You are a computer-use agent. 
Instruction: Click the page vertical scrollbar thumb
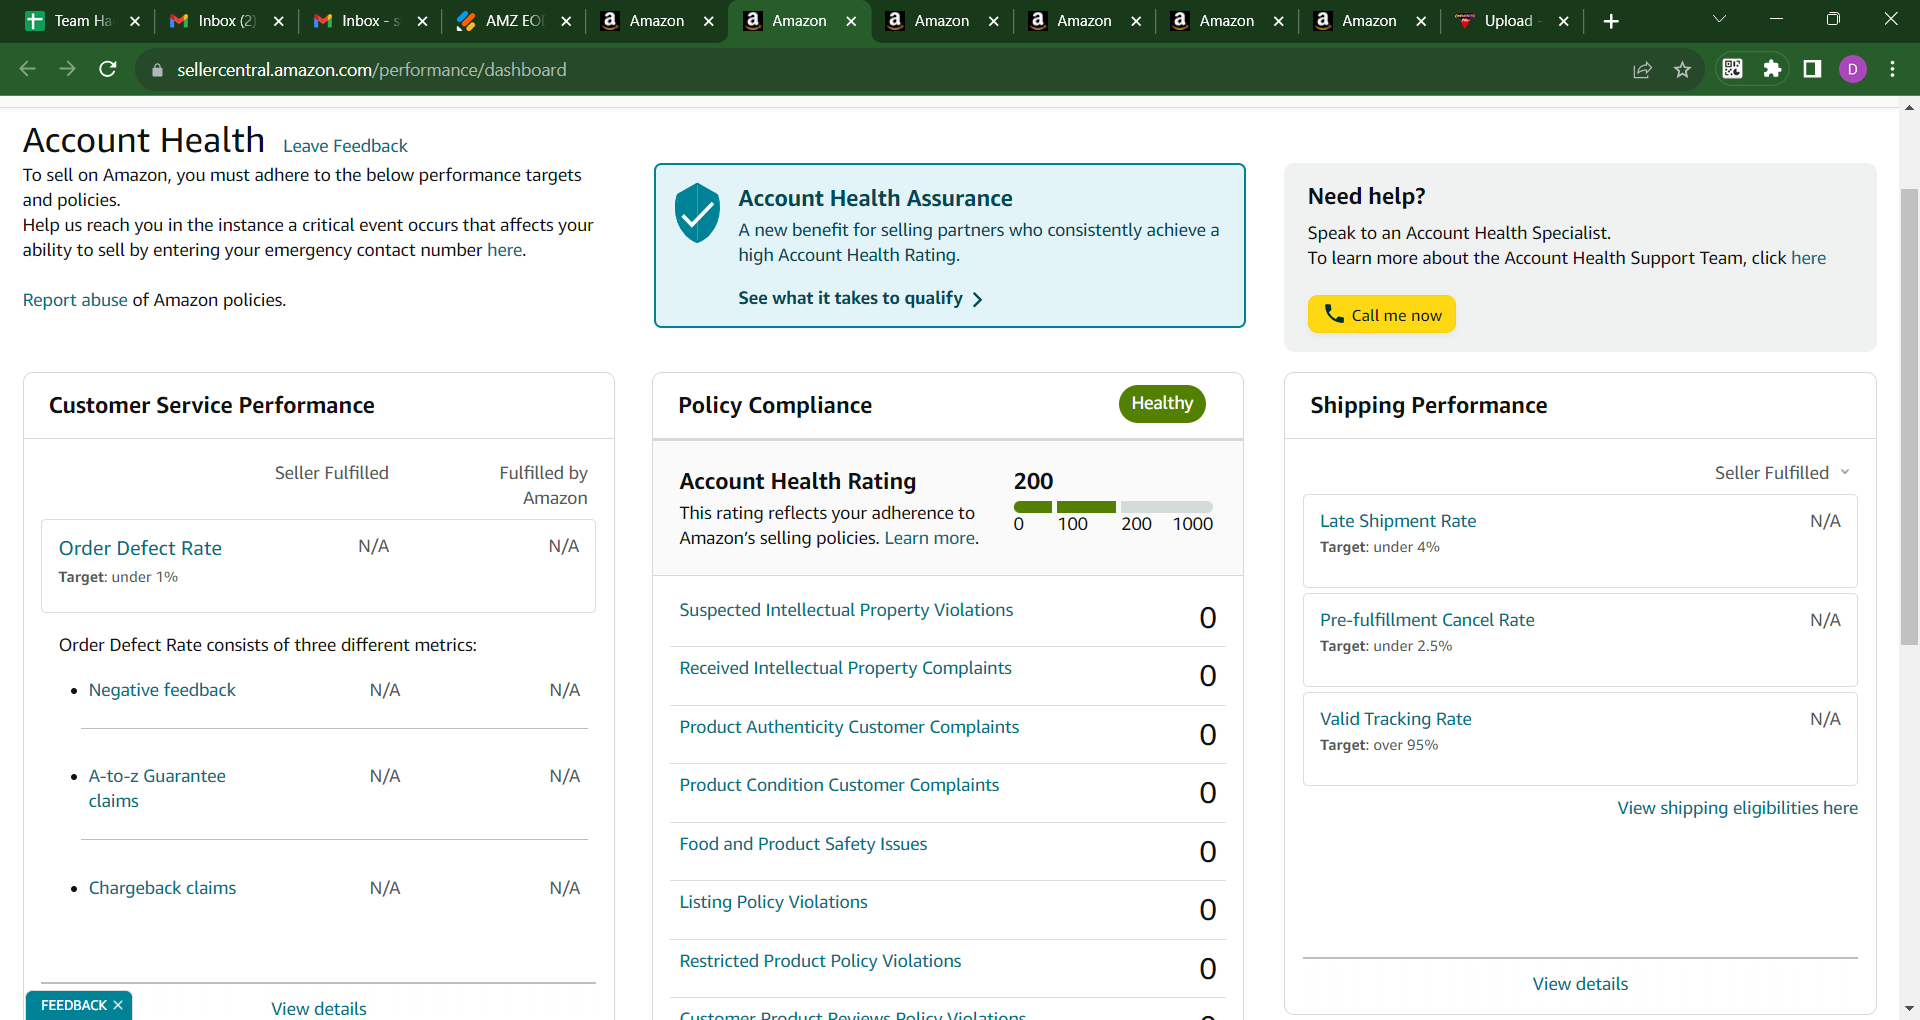[1909, 416]
